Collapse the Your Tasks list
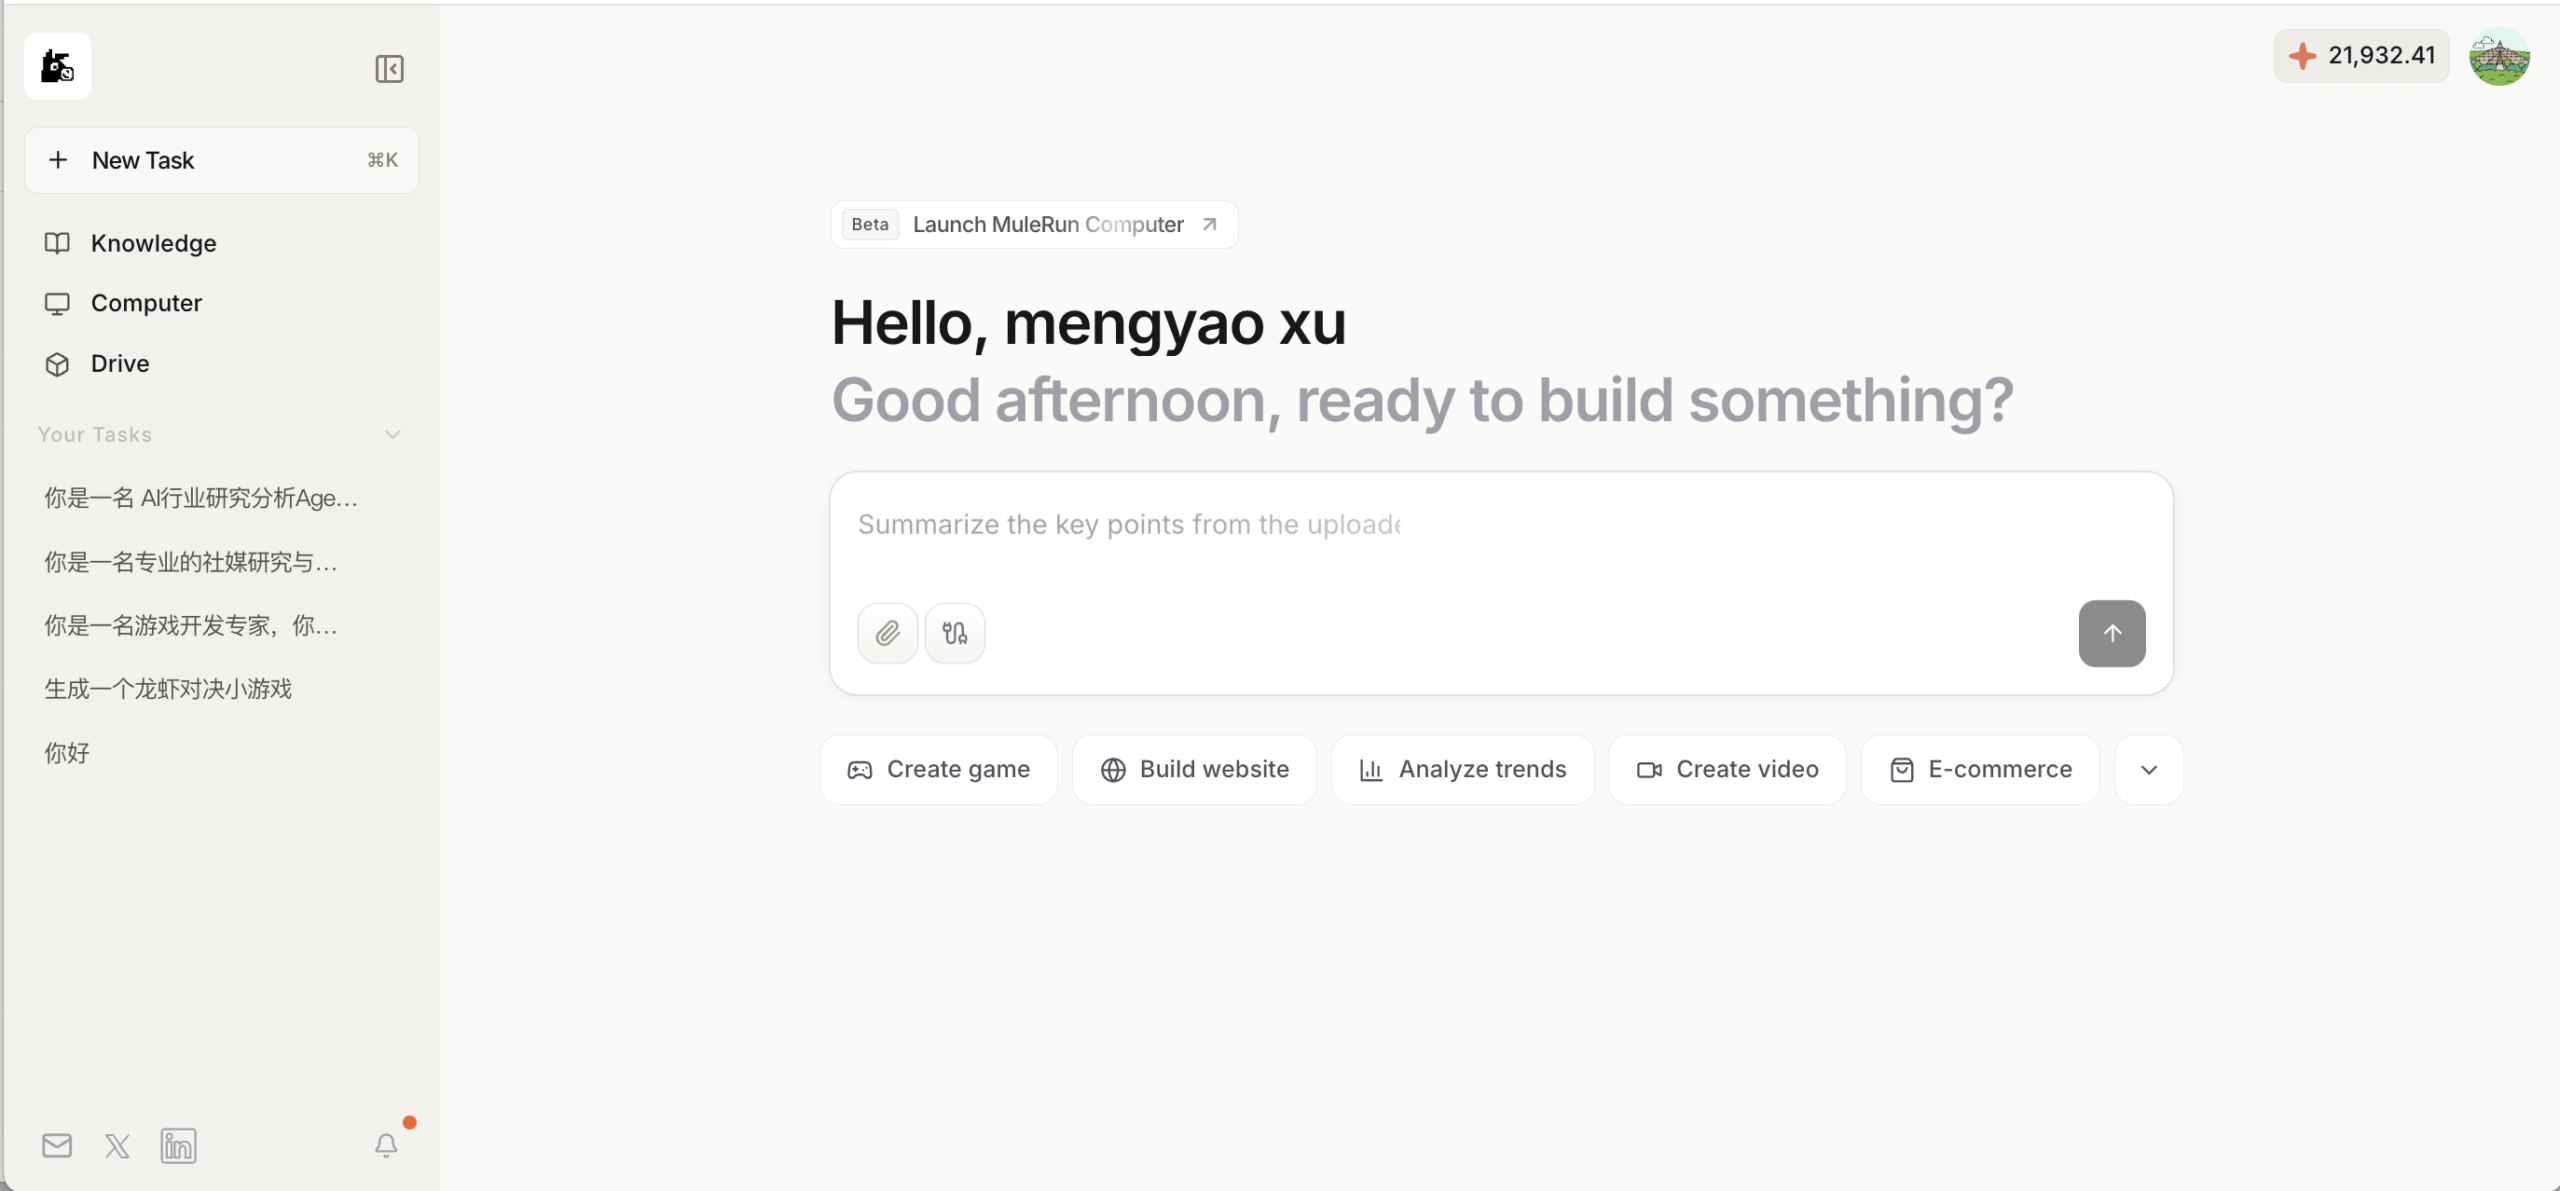The image size is (2560, 1191). (x=393, y=435)
